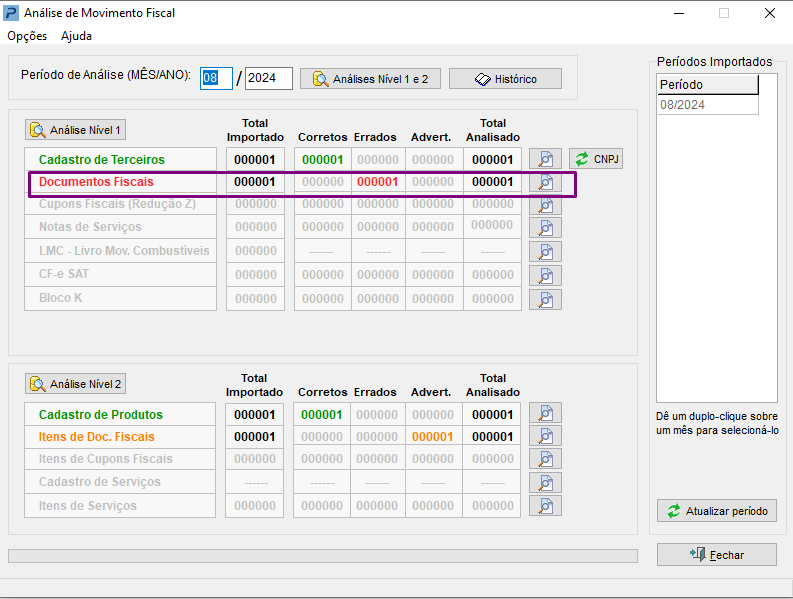
Task: Start Análise Nível 2
Action: click(75, 384)
